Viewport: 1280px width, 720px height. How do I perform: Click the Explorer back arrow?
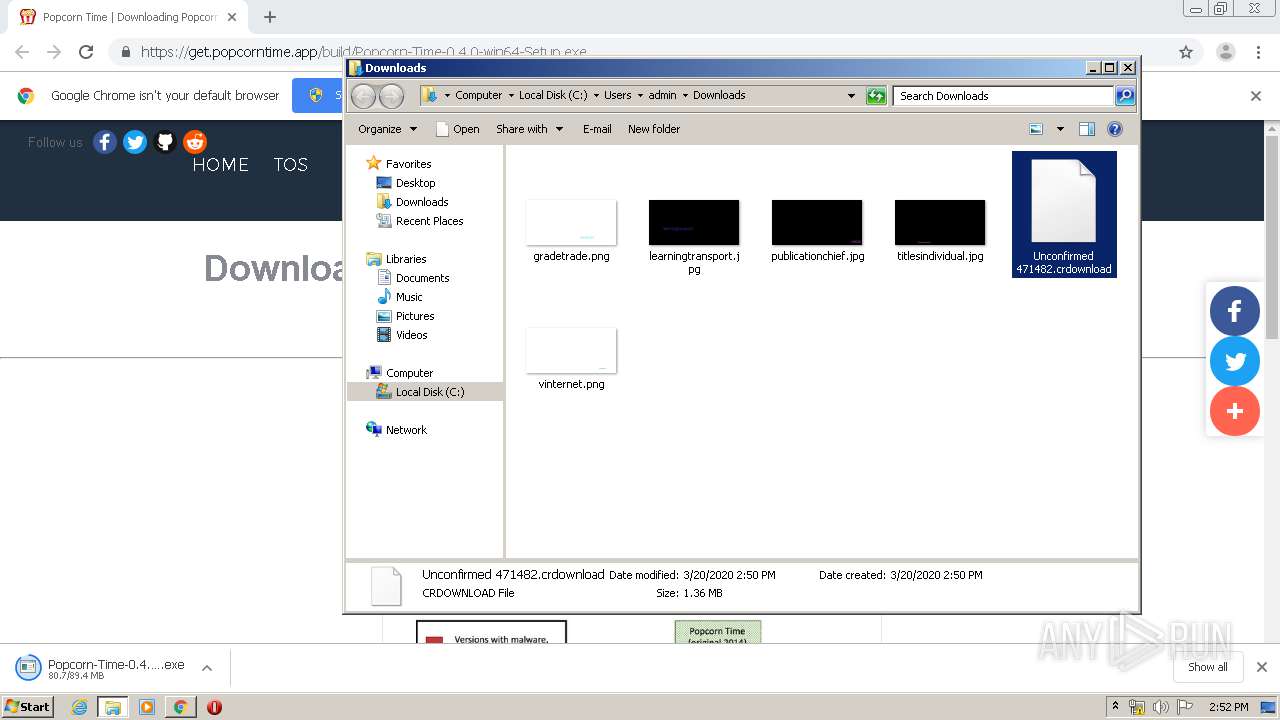pos(363,96)
